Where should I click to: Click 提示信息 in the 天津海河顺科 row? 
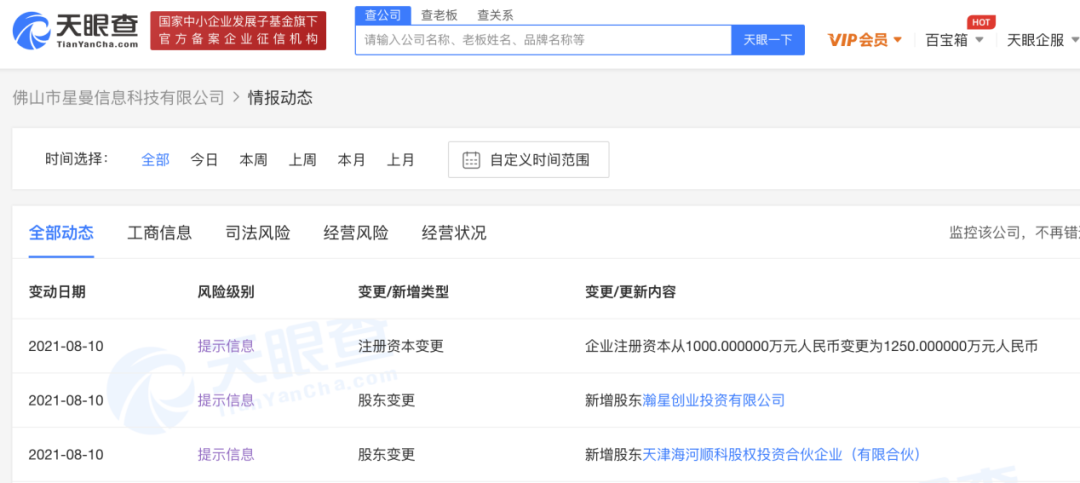[x=226, y=455]
